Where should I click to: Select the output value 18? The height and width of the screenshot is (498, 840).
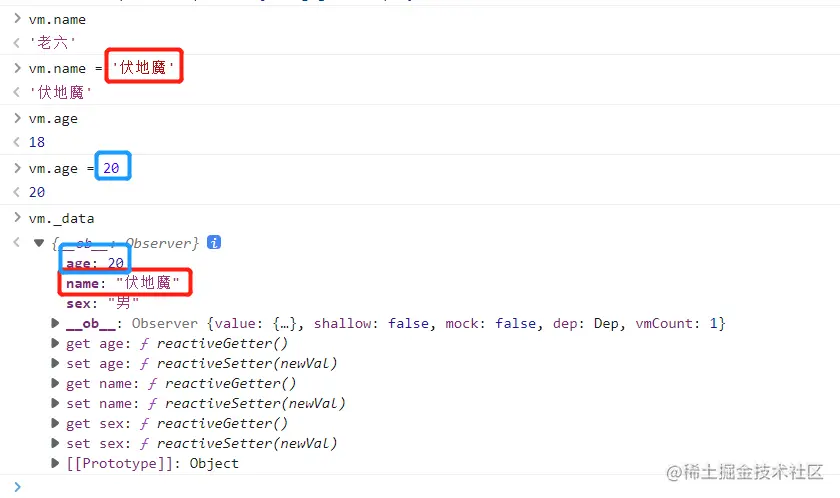(x=37, y=142)
